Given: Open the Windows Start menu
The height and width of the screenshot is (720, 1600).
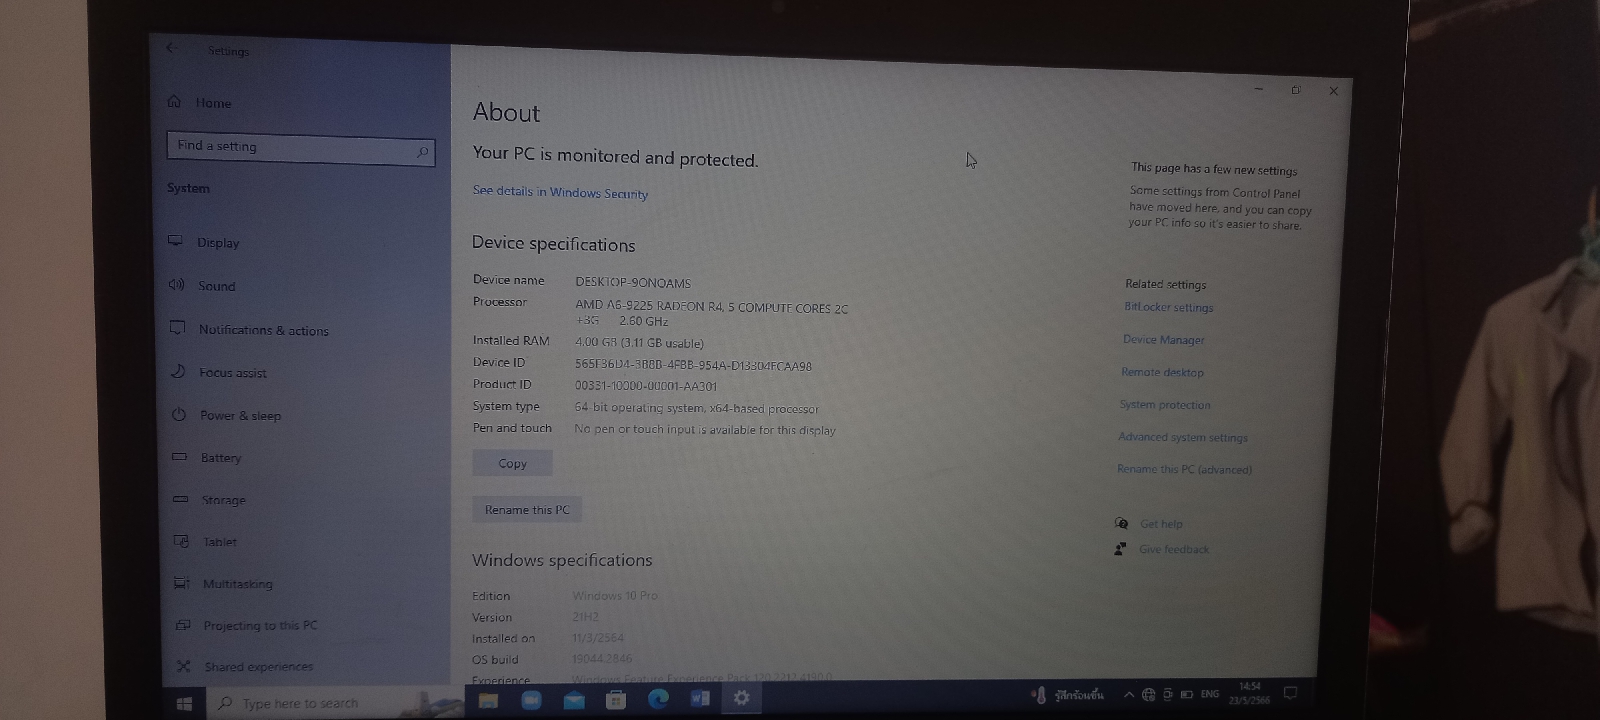Looking at the screenshot, I should click(x=184, y=703).
